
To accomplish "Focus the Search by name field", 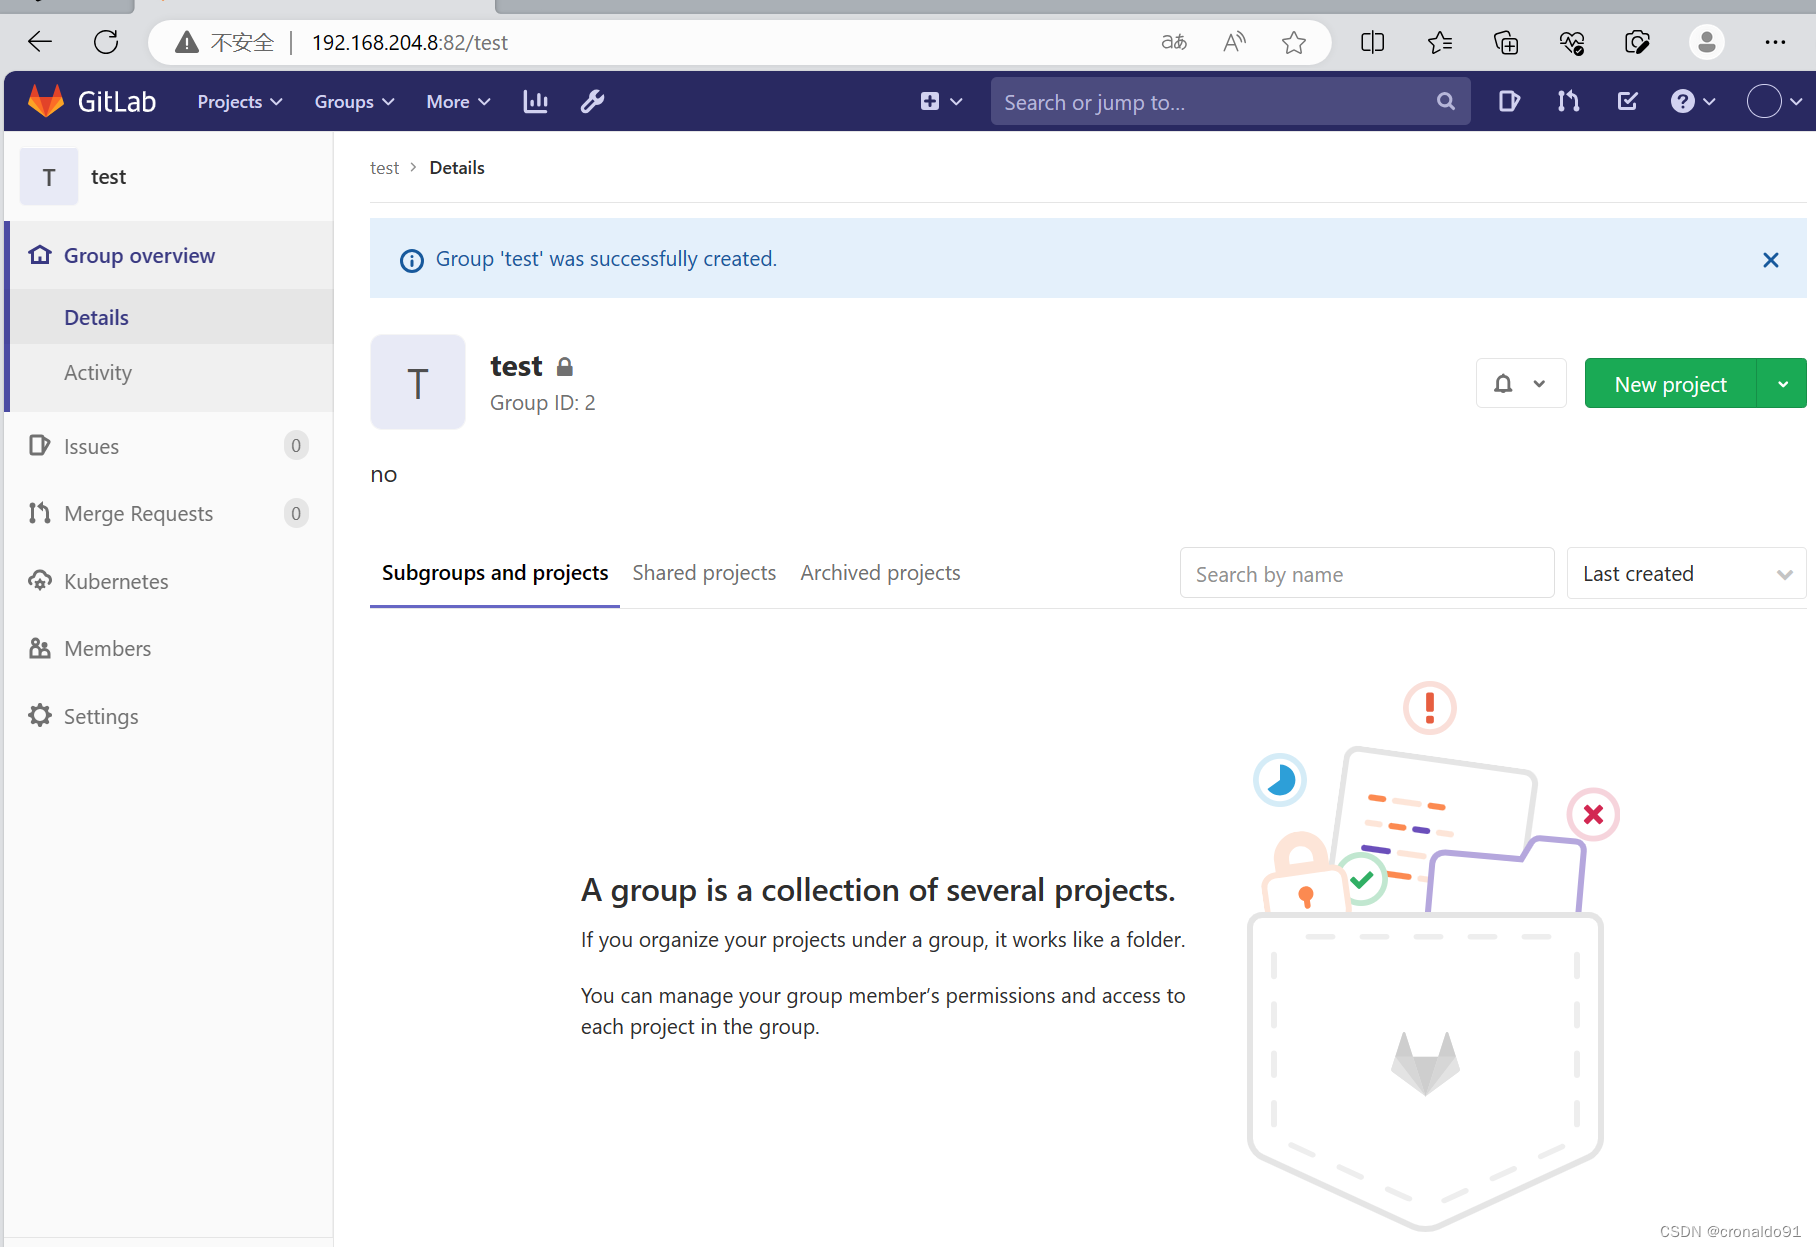I will coord(1367,574).
